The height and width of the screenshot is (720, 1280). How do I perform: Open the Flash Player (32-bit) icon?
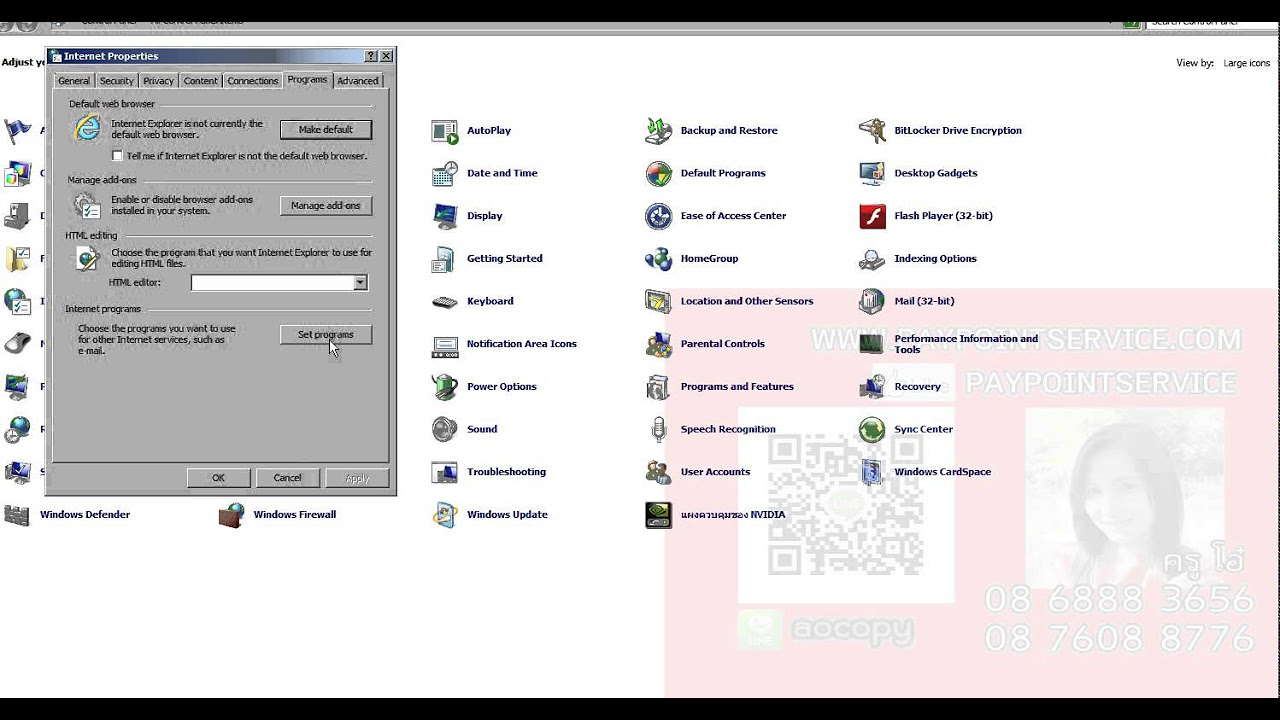pyautogui.click(x=873, y=216)
